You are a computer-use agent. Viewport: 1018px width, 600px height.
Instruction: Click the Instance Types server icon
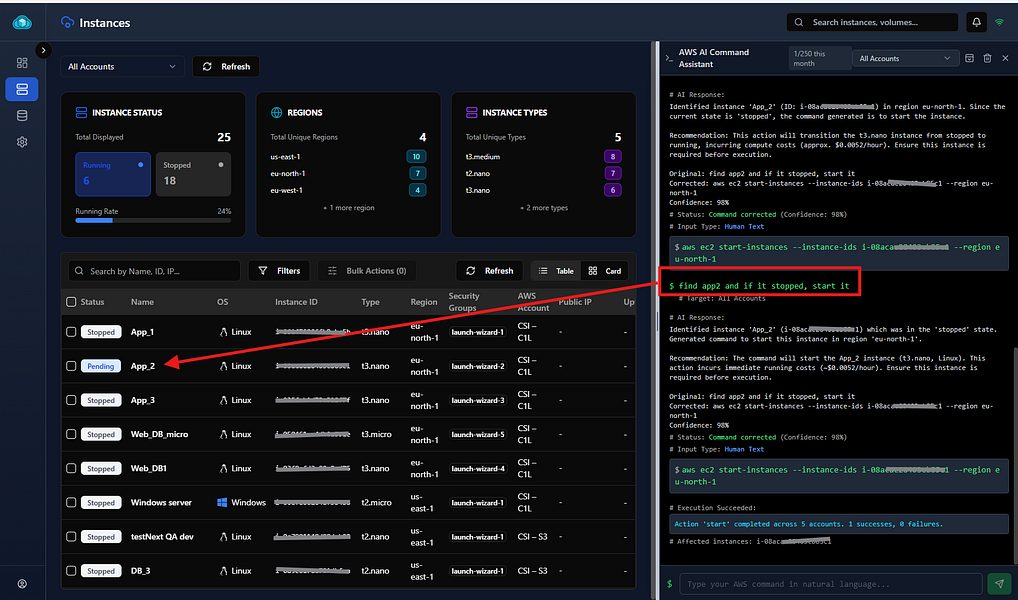point(471,112)
